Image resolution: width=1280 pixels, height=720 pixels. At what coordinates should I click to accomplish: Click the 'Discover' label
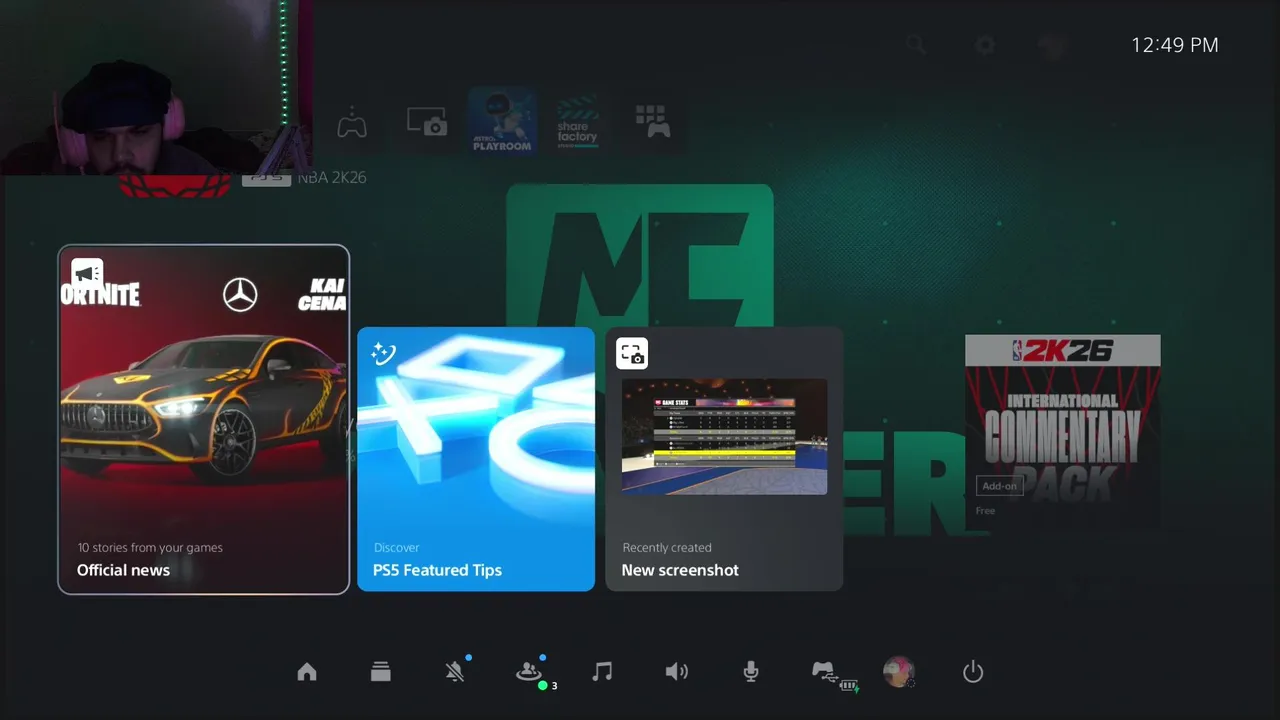396,547
